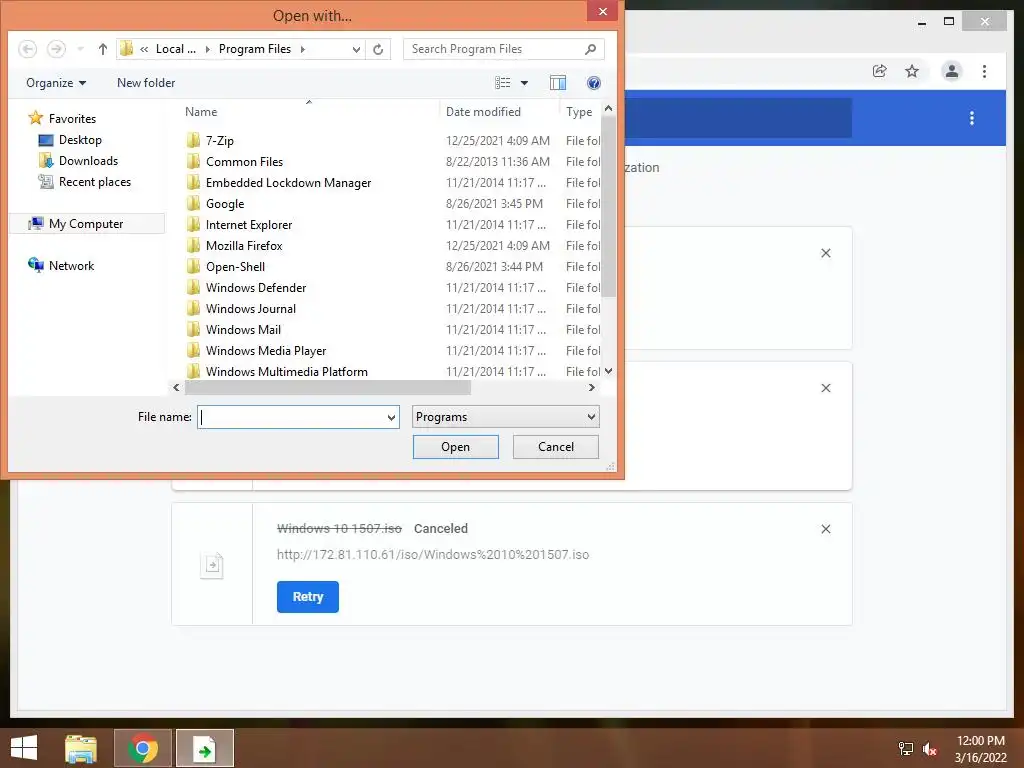This screenshot has height=768, width=1024.
Task: Go forward using the dialog's forward arrow
Action: pyautogui.click(x=56, y=49)
